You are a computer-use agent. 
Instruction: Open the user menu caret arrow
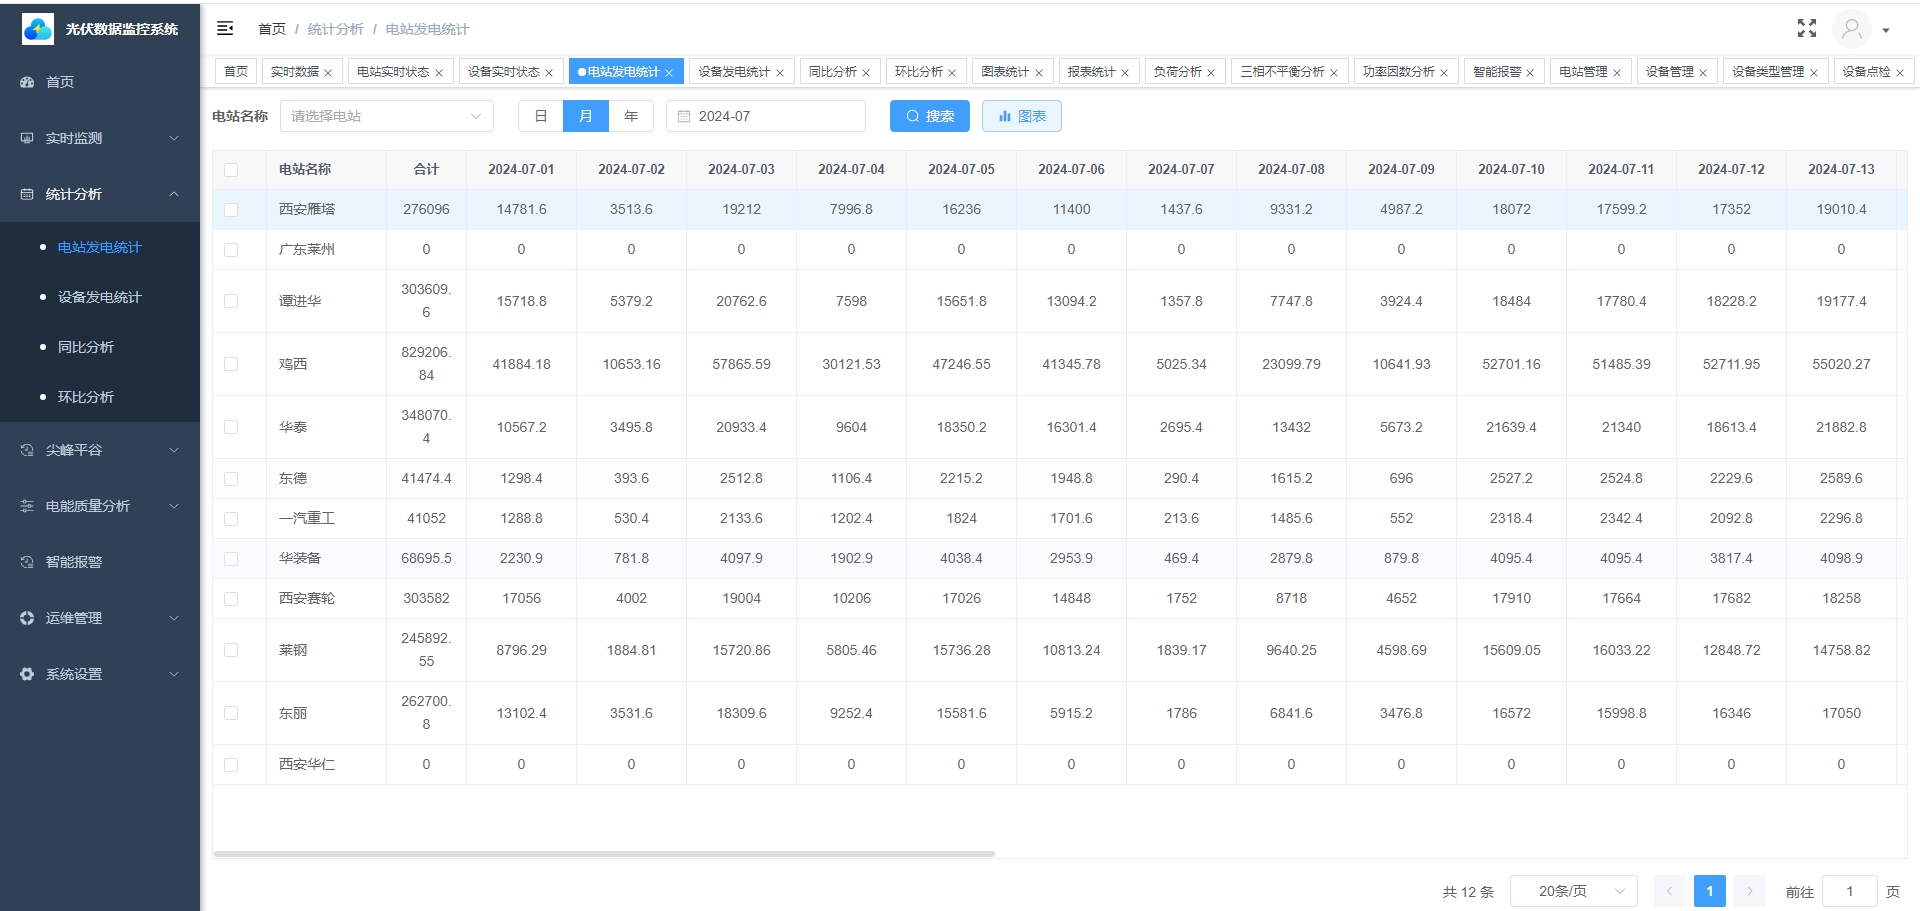point(1886,30)
